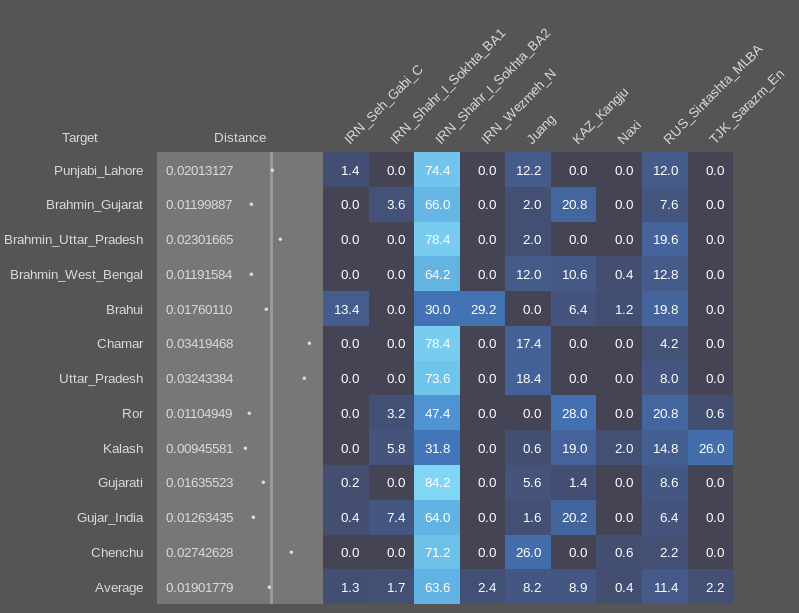Click the 29.2 cell in Brahui row
Viewport: 799px width, 613px height.
483,309
